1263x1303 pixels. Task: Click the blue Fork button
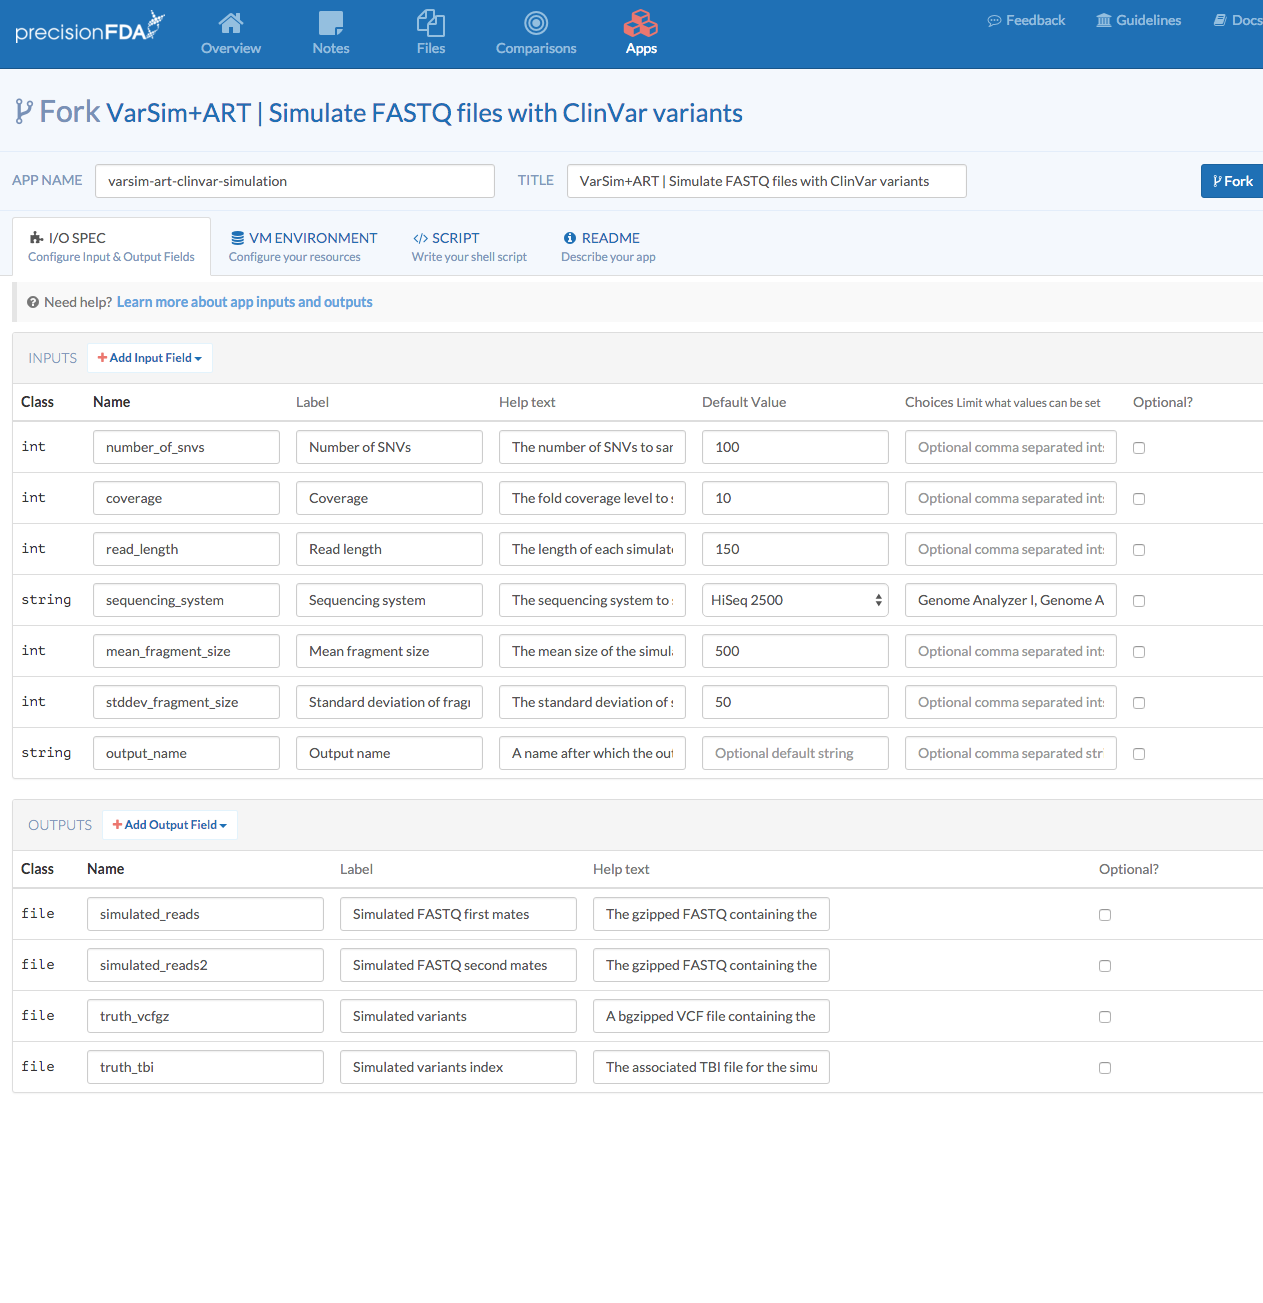[1232, 181]
